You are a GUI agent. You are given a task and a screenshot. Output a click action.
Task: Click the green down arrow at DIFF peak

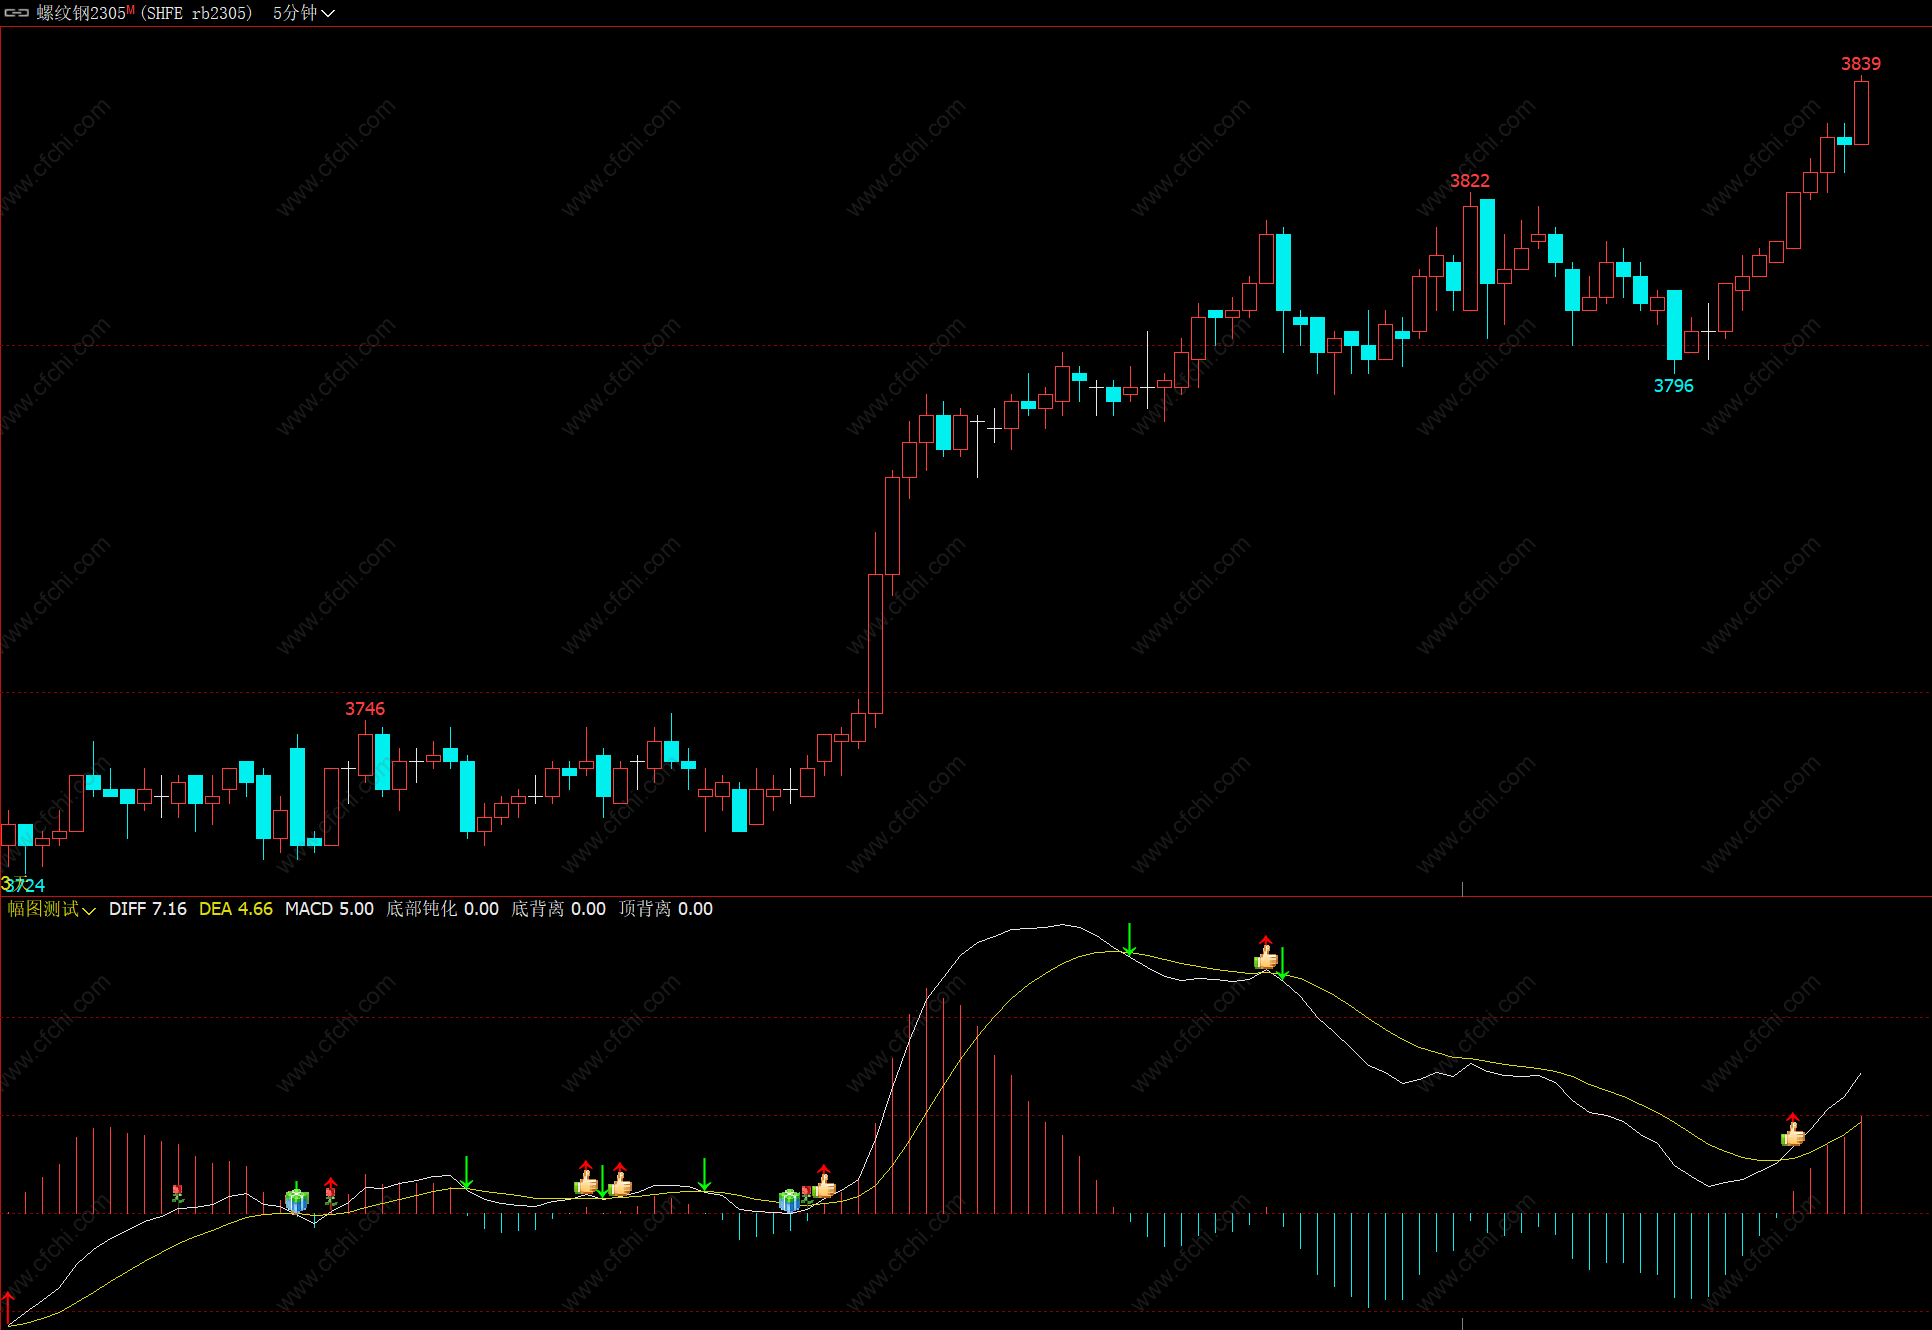1129,939
